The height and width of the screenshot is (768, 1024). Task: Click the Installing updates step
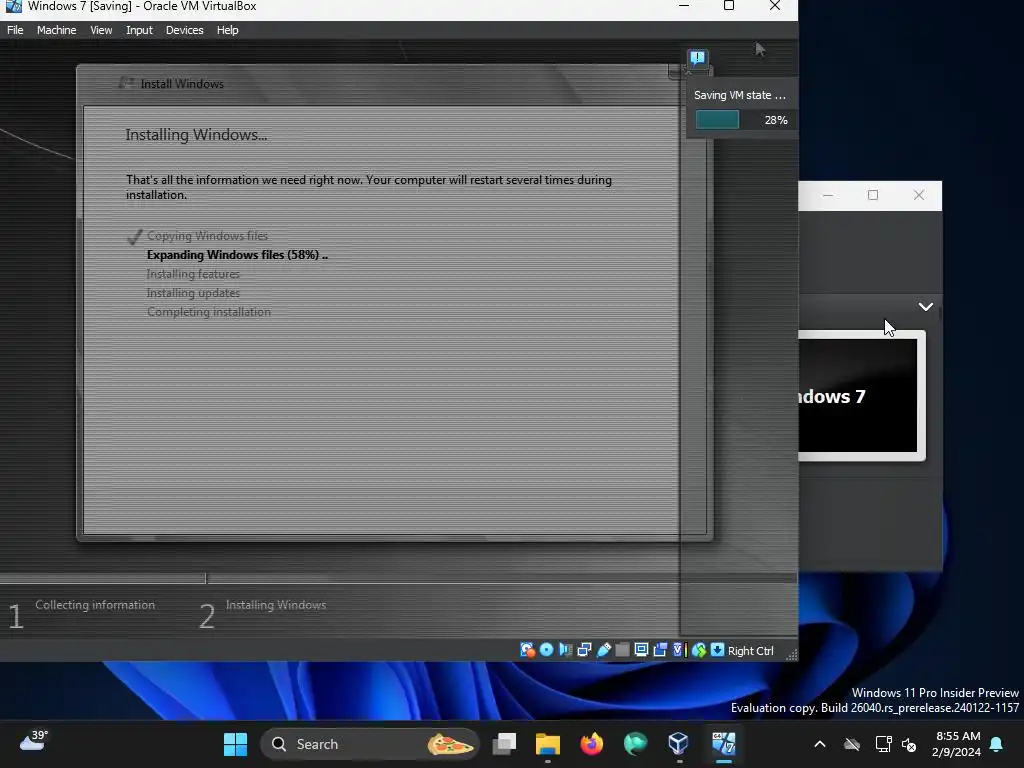point(193,293)
